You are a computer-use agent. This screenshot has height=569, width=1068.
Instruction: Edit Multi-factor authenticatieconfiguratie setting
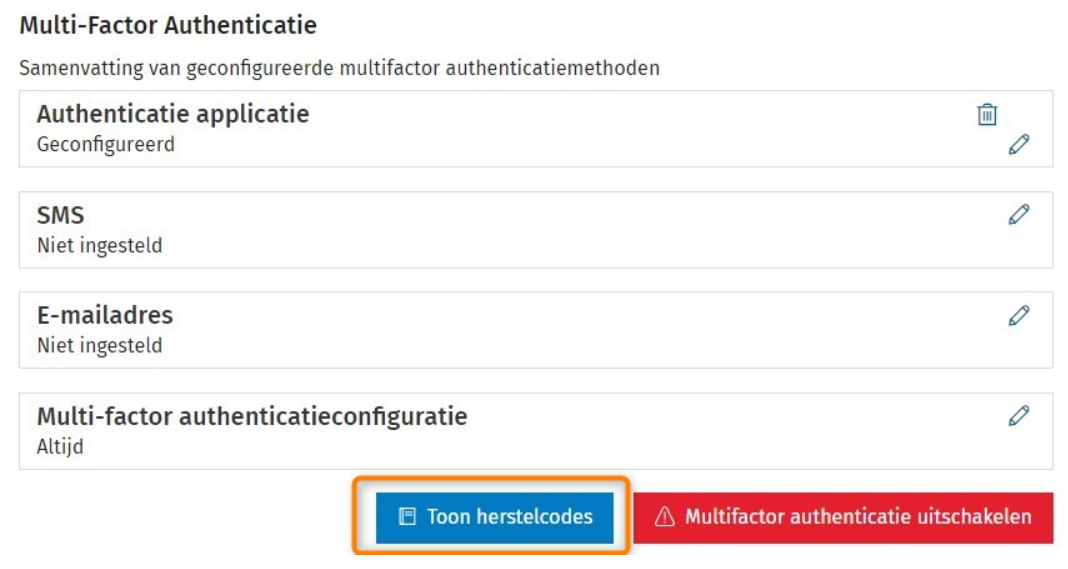tap(1018, 415)
